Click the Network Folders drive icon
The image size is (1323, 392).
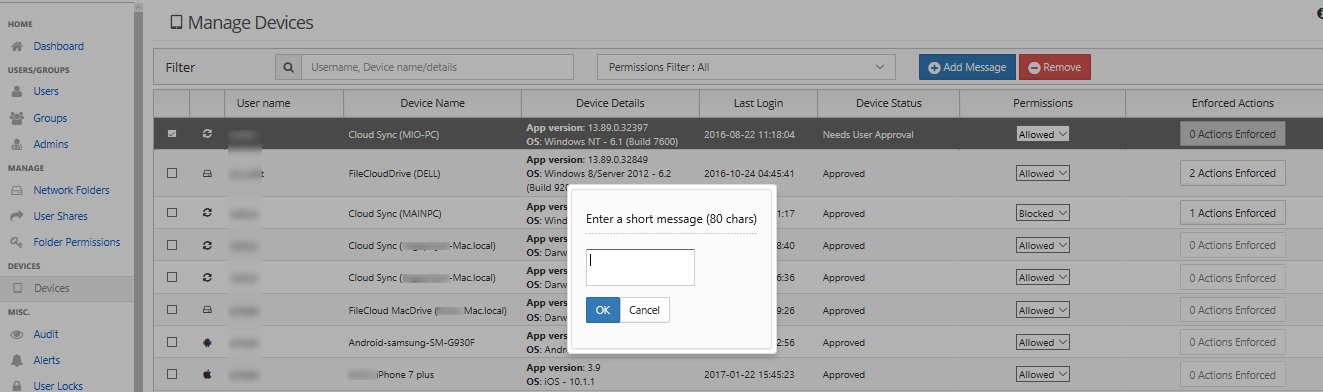point(16,190)
